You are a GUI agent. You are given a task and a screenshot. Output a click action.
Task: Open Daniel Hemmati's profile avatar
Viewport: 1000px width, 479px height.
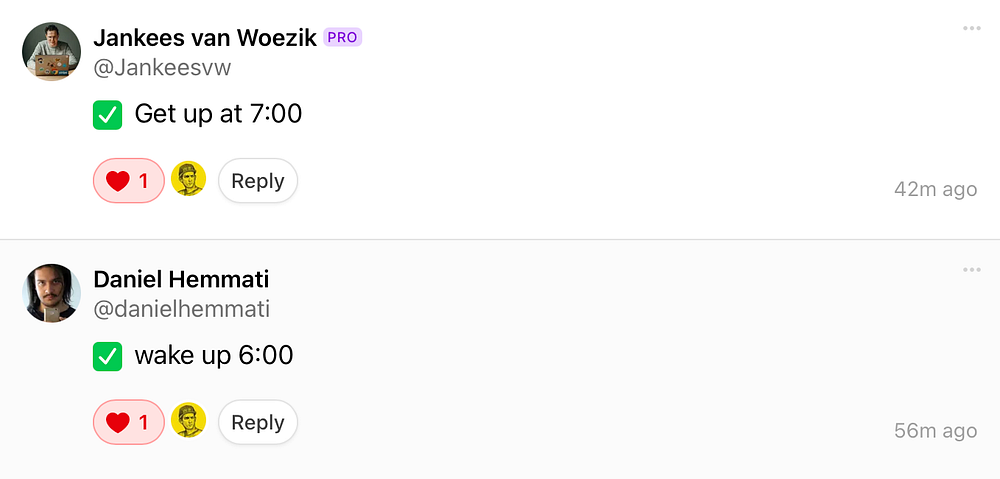tap(51, 293)
